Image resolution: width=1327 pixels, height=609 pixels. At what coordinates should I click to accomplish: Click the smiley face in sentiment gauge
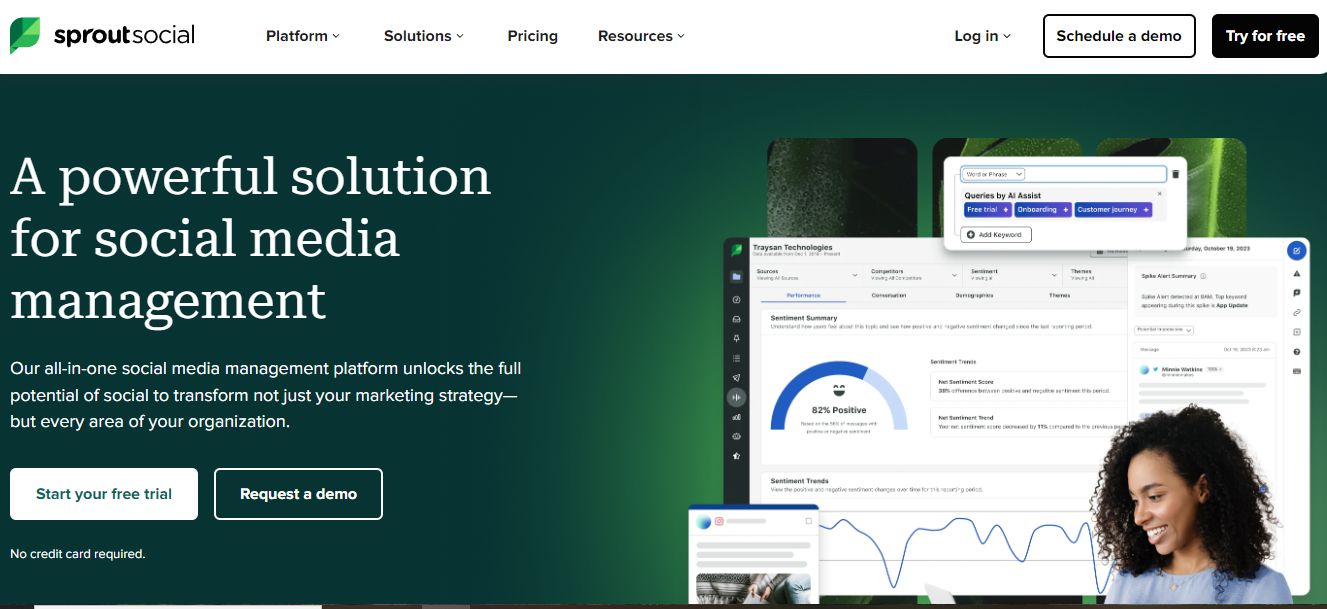838,391
